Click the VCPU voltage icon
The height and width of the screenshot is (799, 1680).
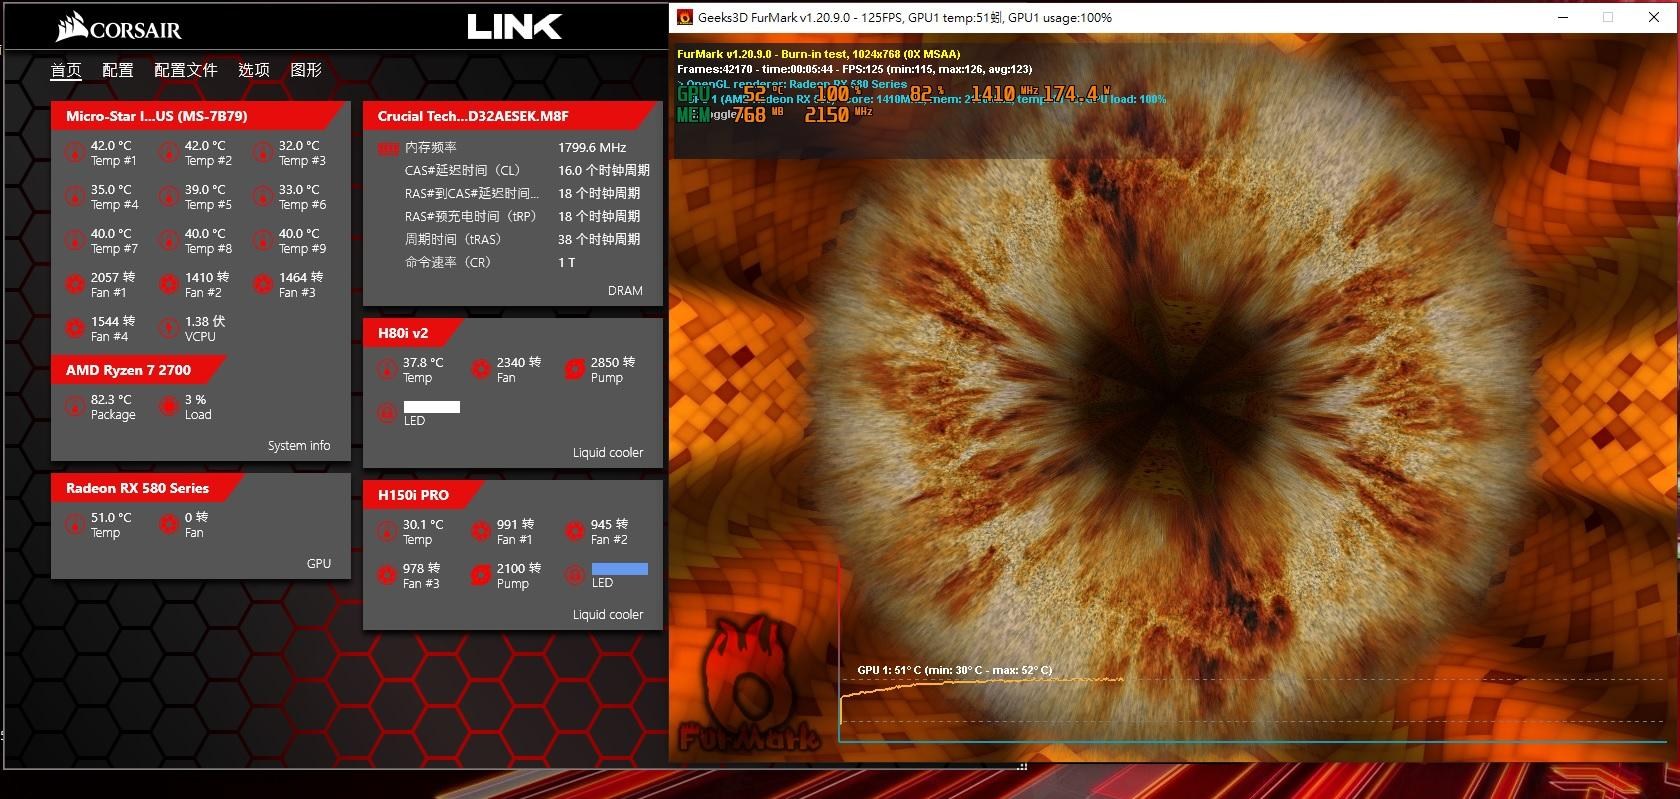click(x=168, y=329)
